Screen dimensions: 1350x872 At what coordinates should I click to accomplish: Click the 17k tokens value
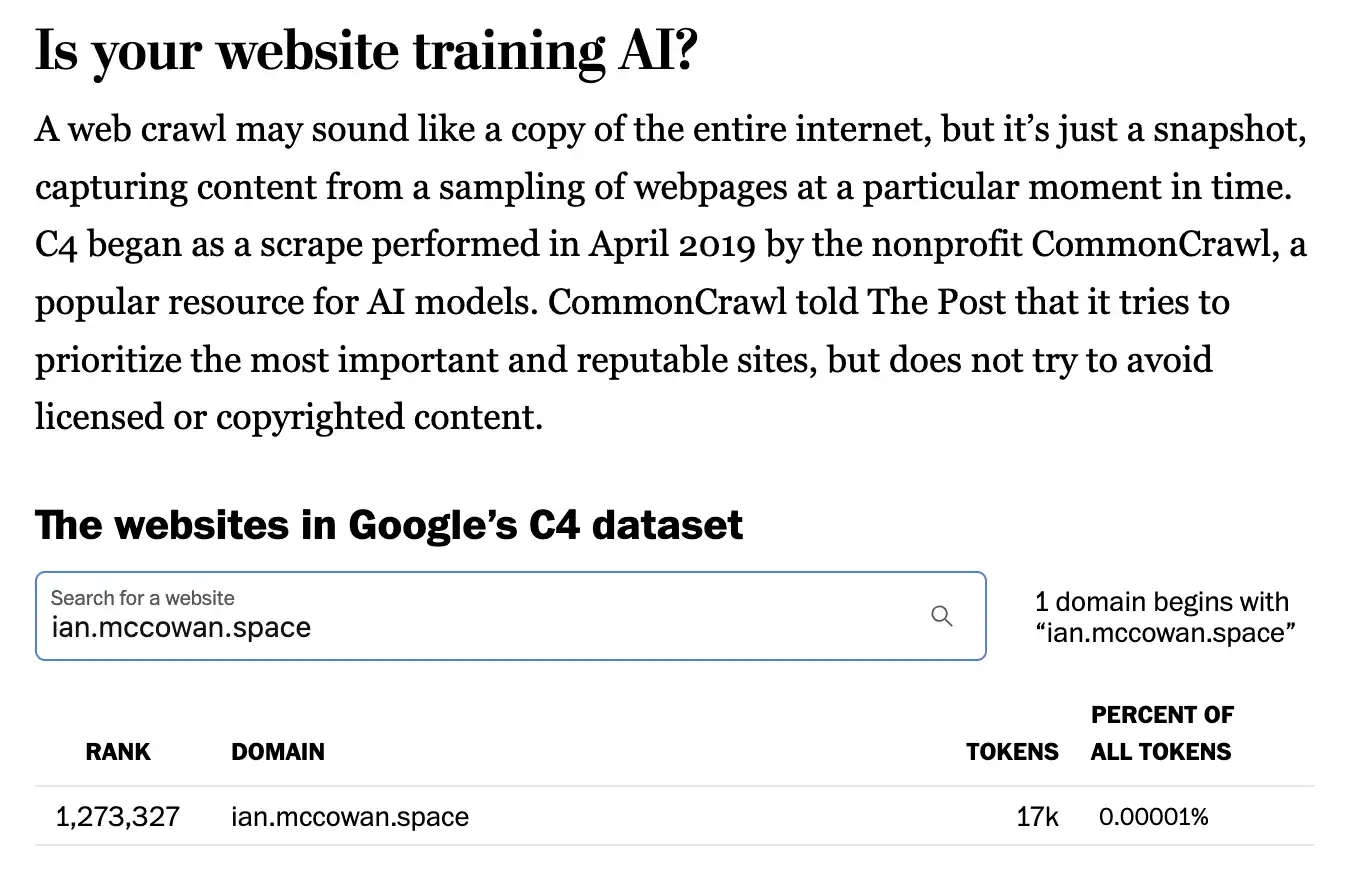pos(1038,817)
